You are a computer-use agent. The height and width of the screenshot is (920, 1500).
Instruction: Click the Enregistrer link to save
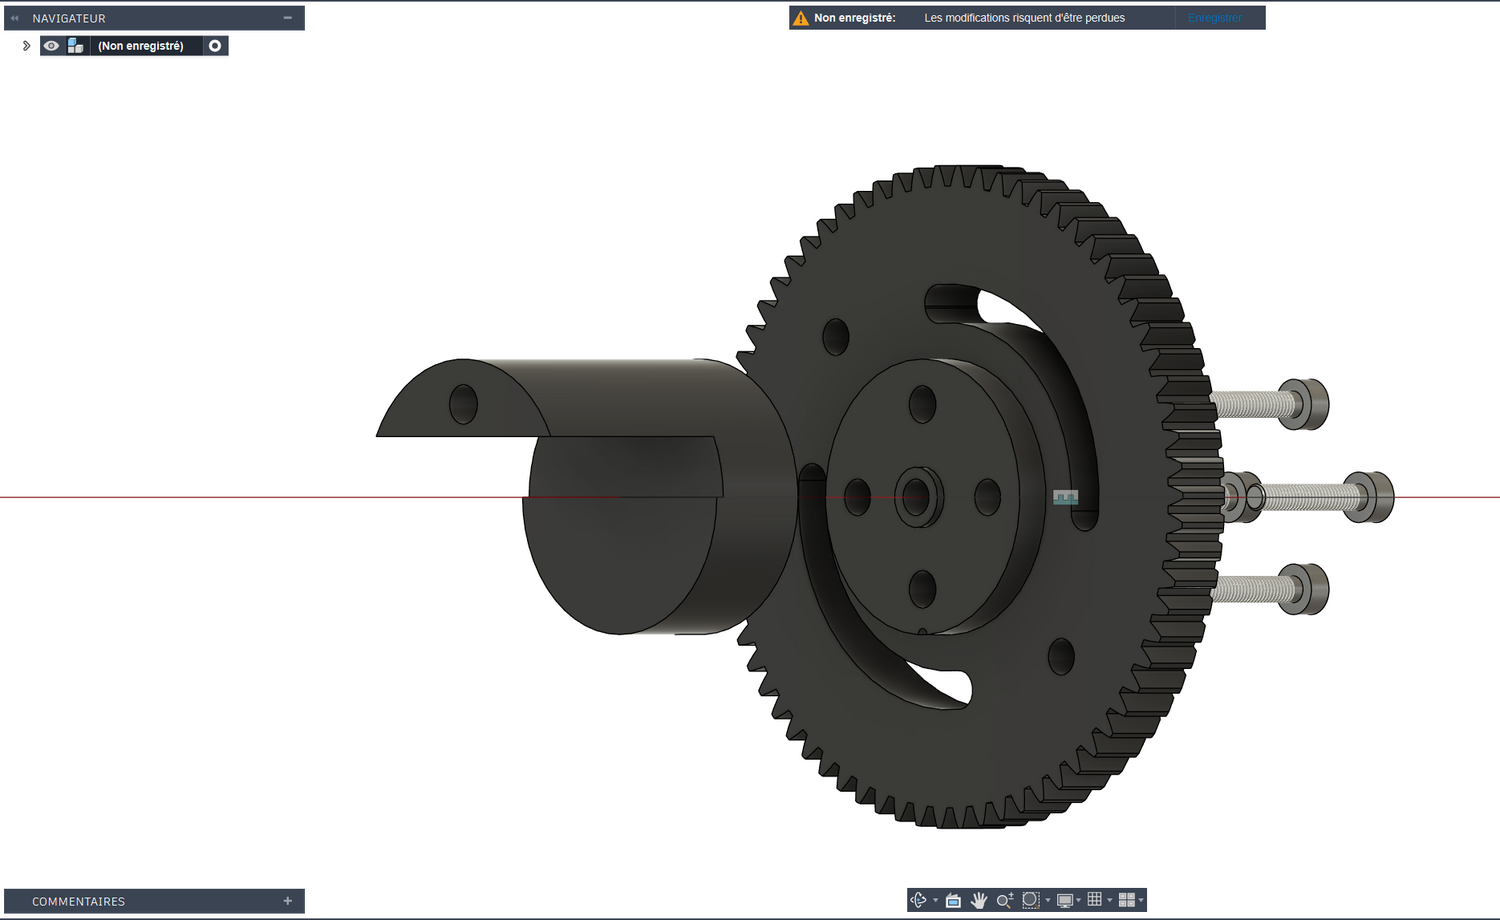click(1215, 18)
